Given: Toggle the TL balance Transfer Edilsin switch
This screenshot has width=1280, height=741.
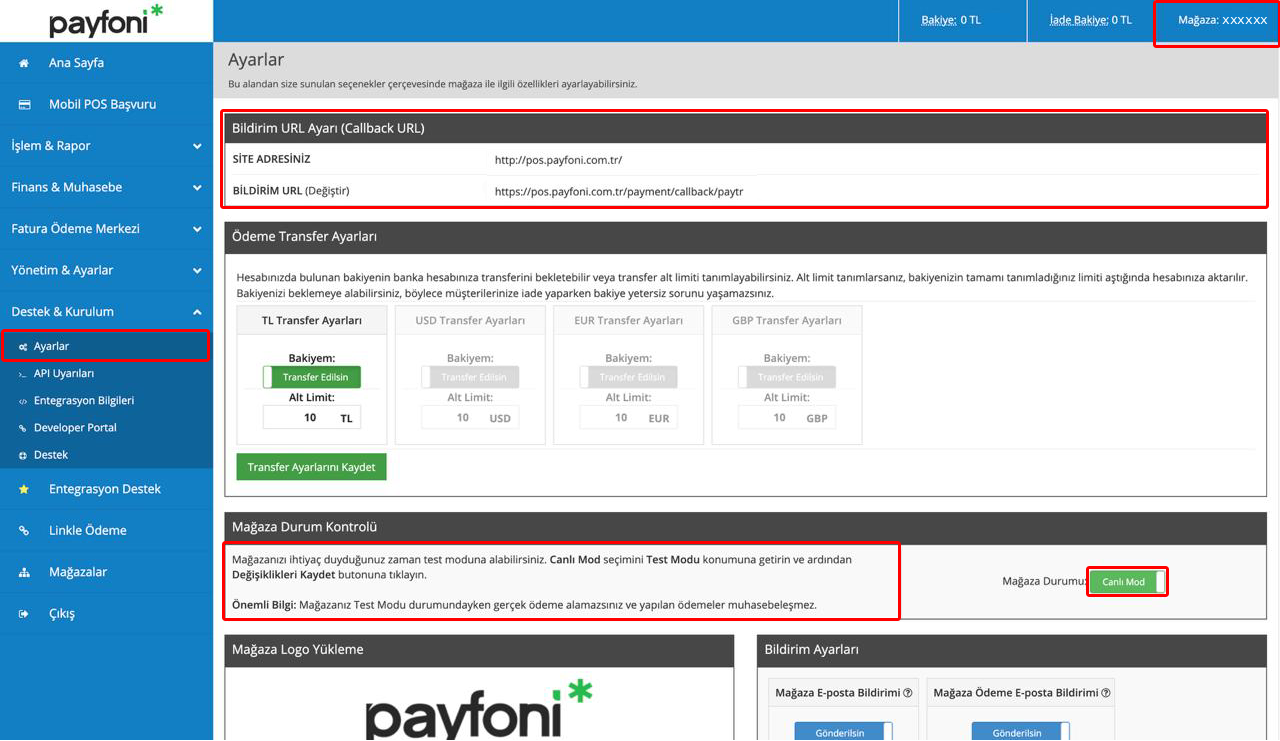Looking at the screenshot, I should pyautogui.click(x=312, y=377).
